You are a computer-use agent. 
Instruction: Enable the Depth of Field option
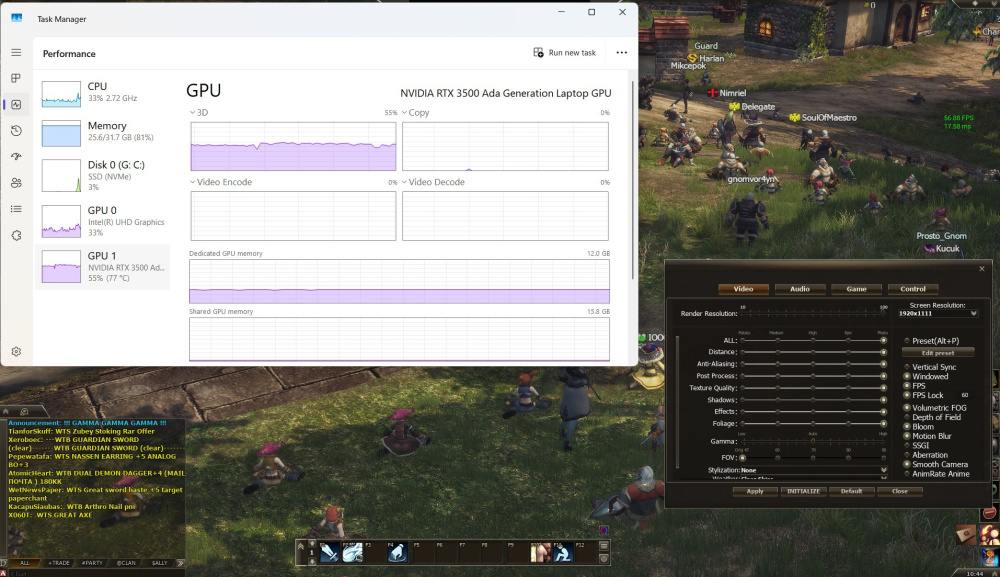907,417
